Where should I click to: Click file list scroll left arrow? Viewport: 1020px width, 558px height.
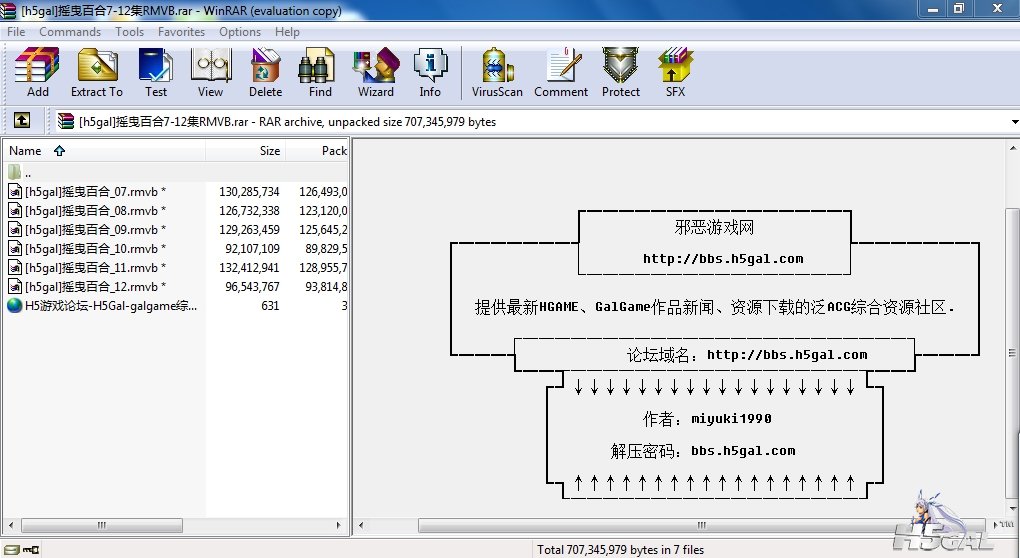[x=10, y=525]
